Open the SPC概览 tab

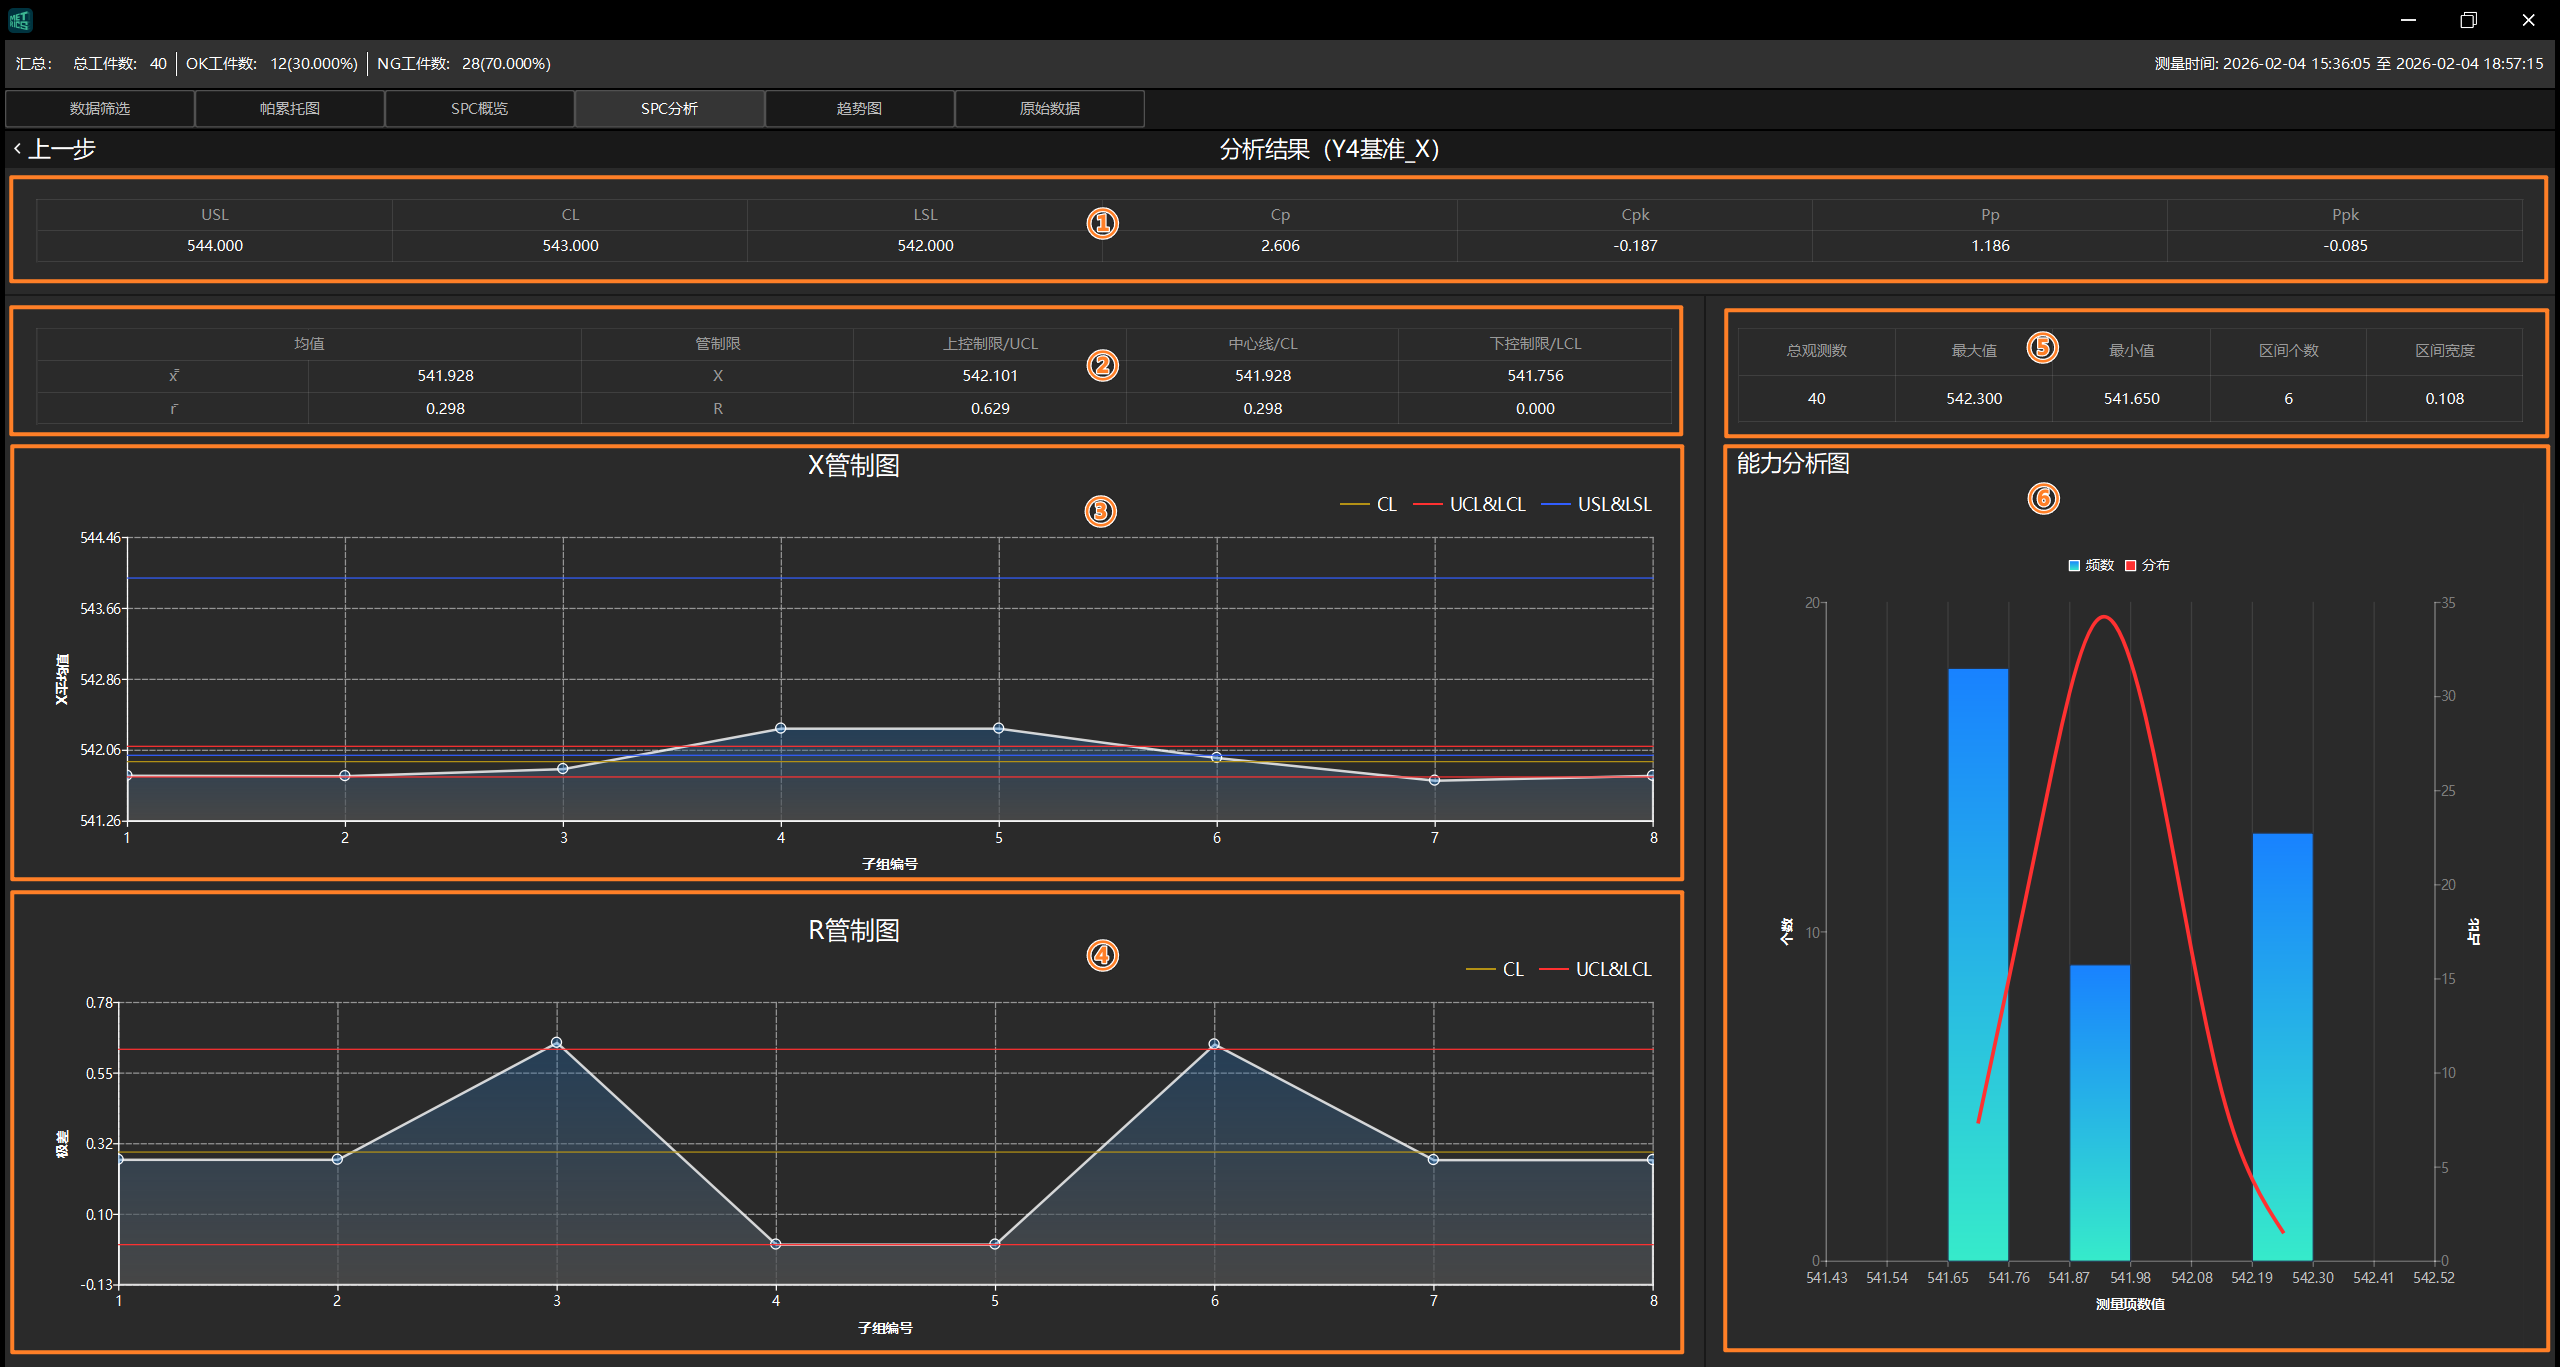click(x=480, y=108)
